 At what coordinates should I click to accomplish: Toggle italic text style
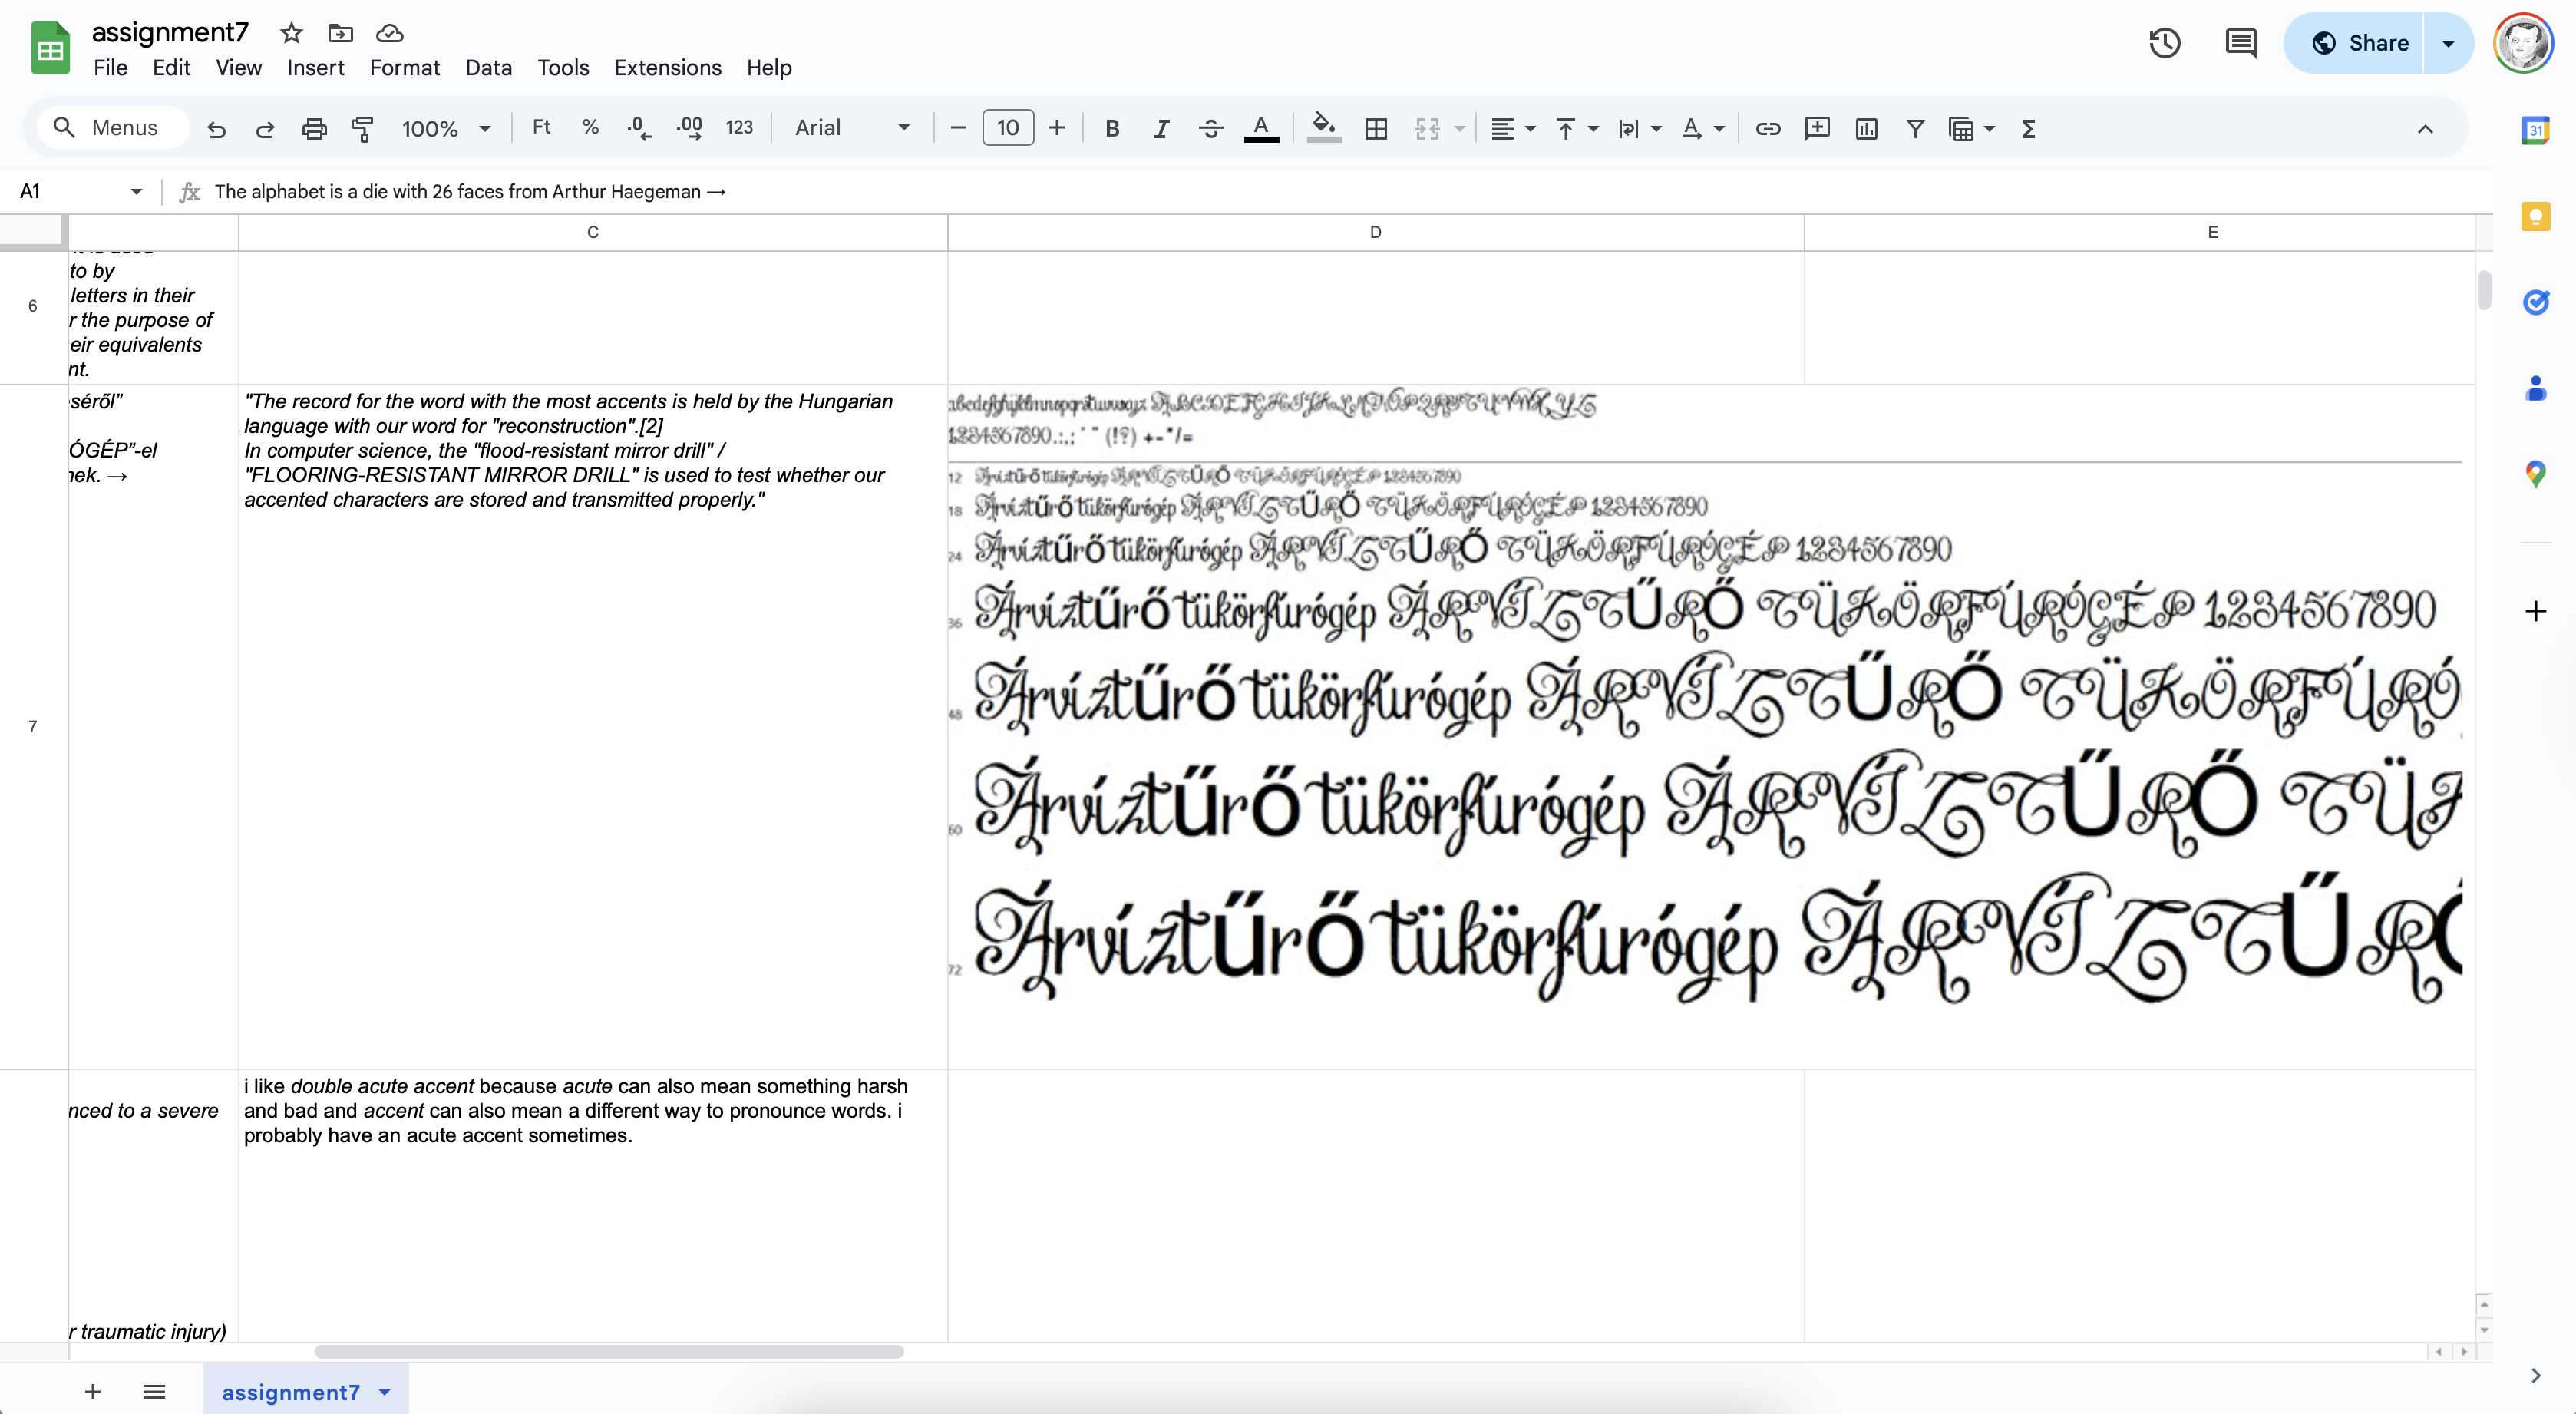pos(1160,128)
